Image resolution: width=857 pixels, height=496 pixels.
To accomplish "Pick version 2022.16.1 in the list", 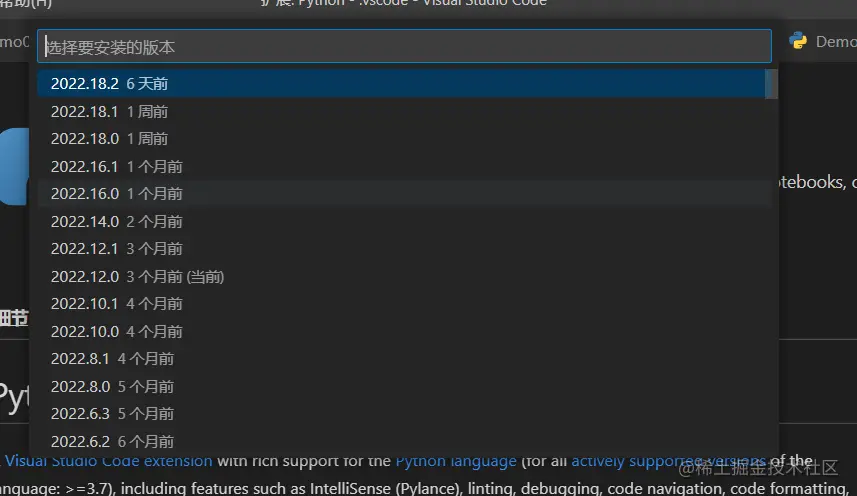I will click(x=401, y=166).
